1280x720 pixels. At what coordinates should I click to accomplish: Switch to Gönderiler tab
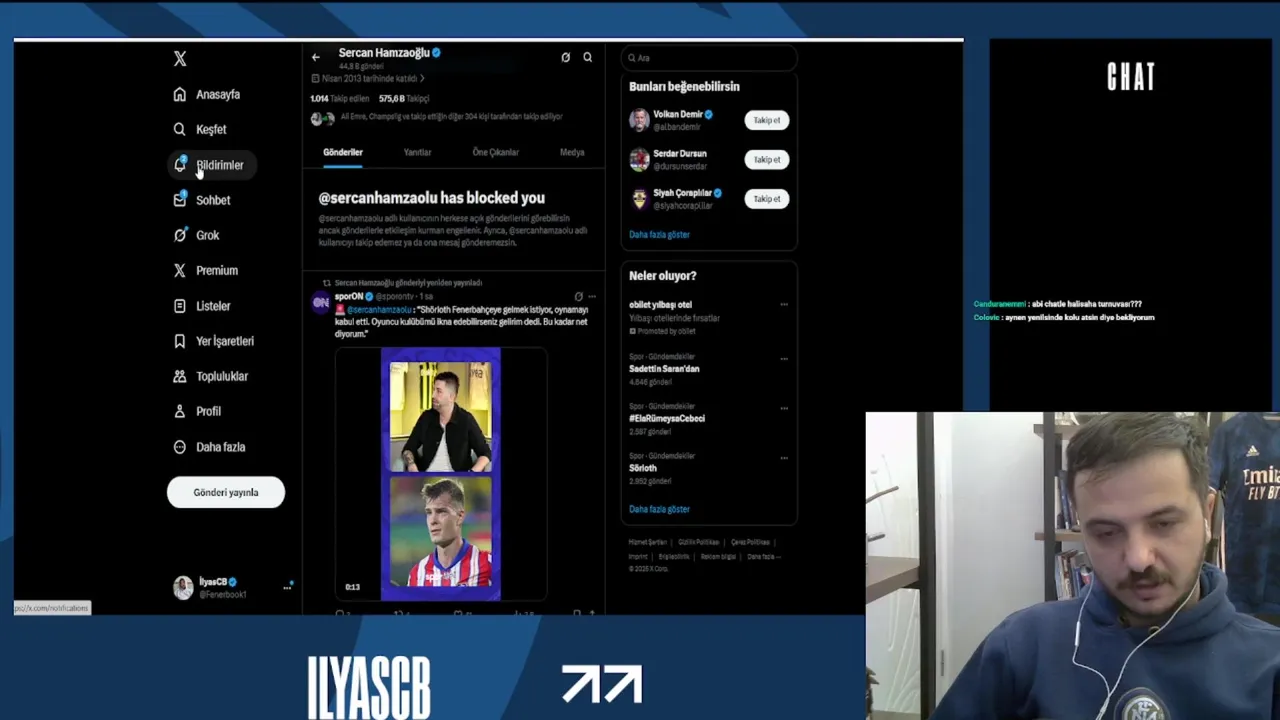coord(342,152)
